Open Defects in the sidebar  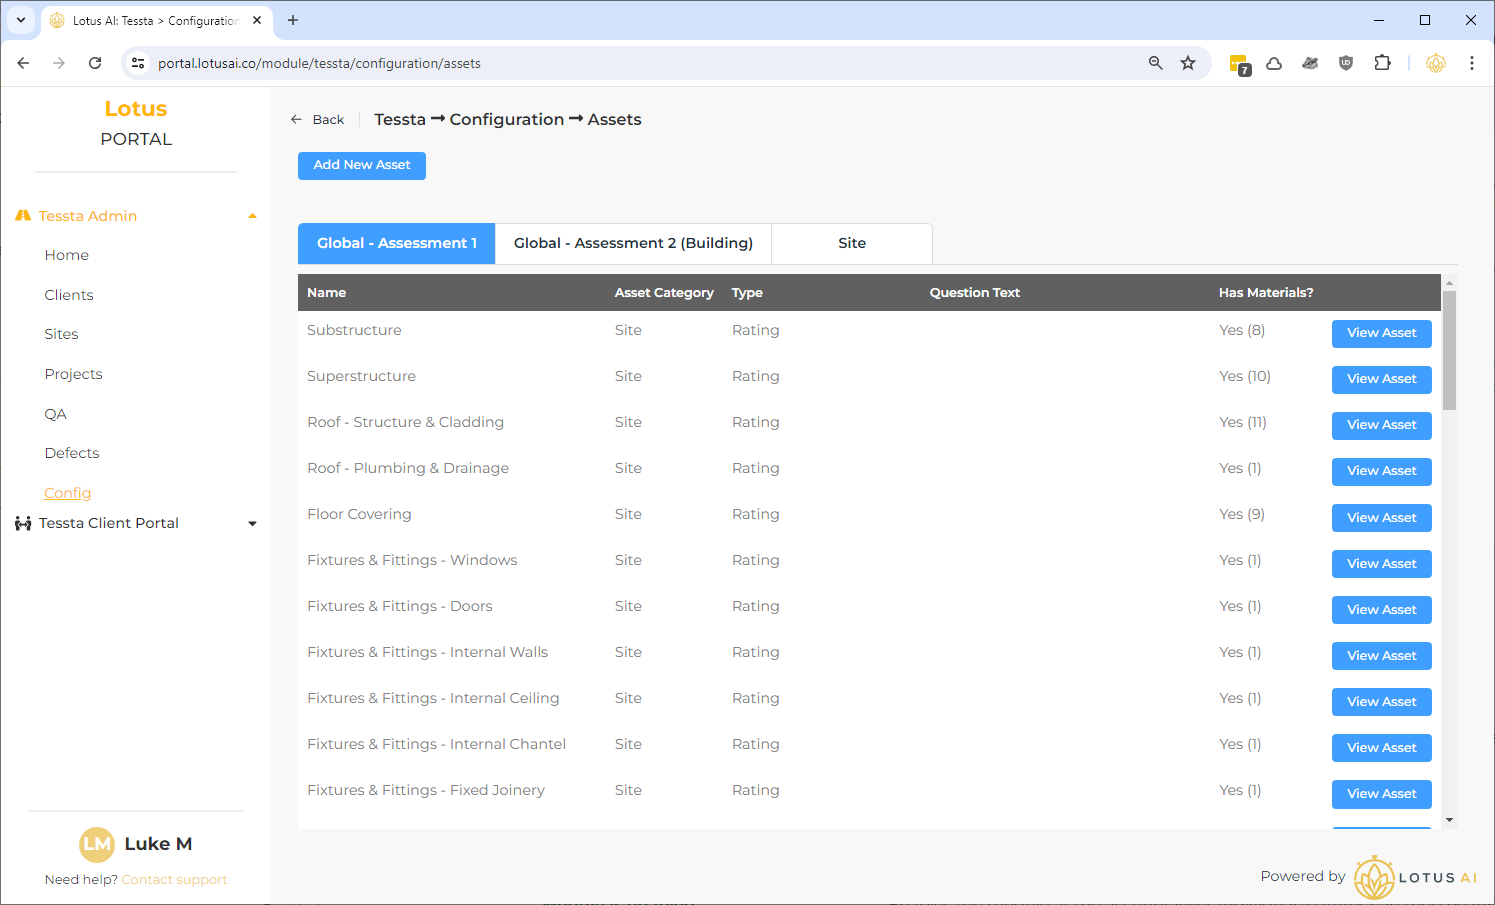tap(72, 453)
